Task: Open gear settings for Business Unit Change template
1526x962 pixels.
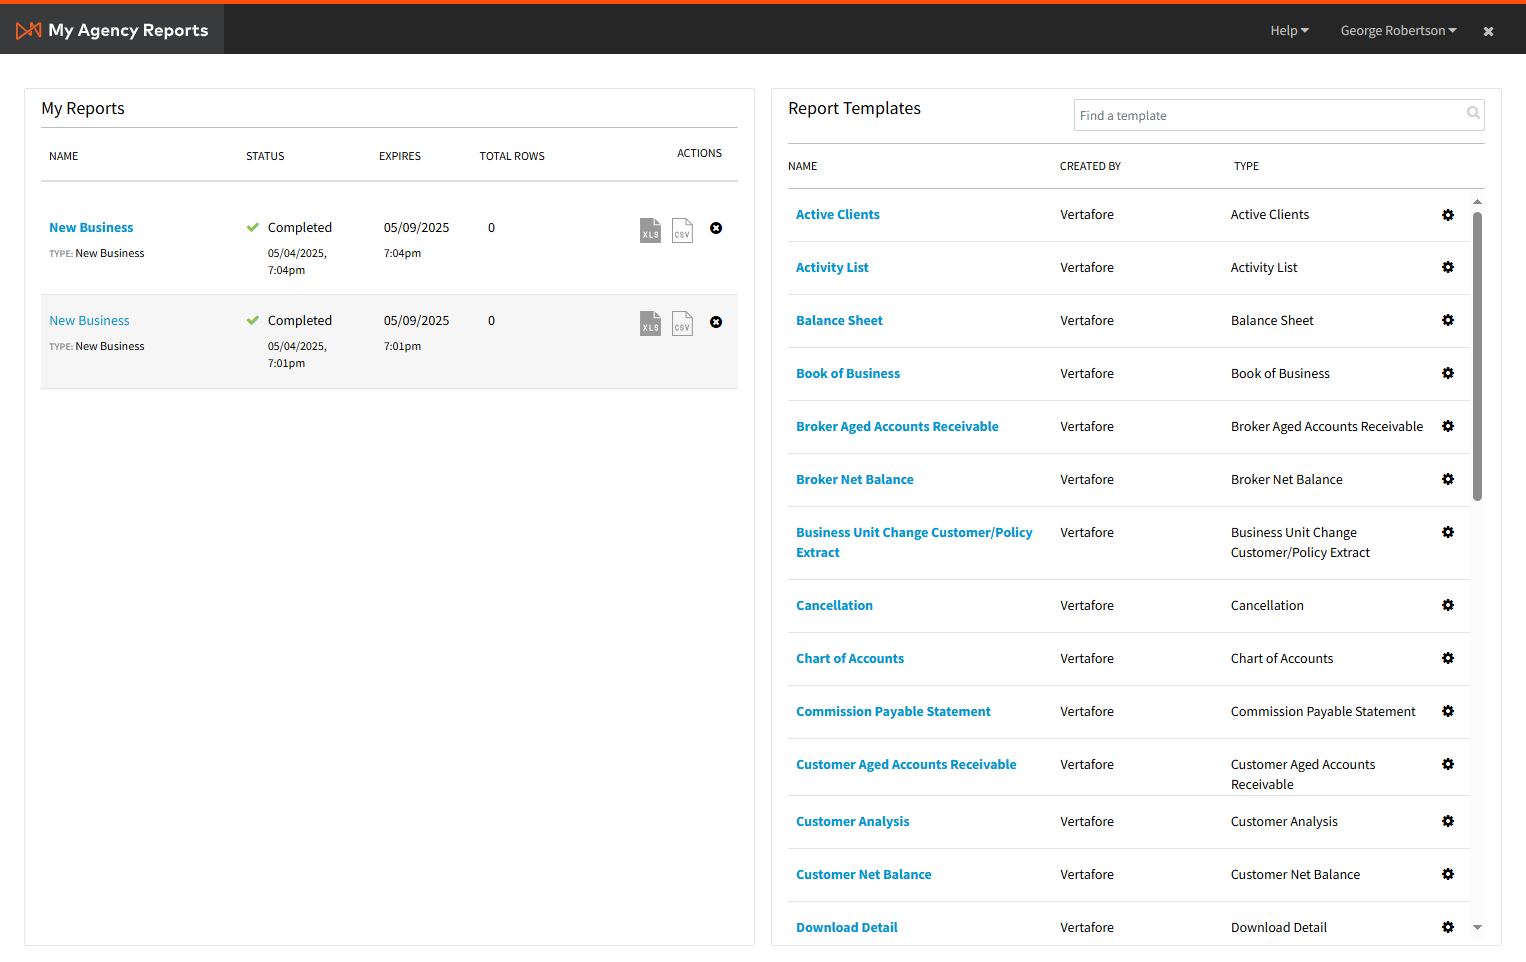Action: pyautogui.click(x=1448, y=532)
